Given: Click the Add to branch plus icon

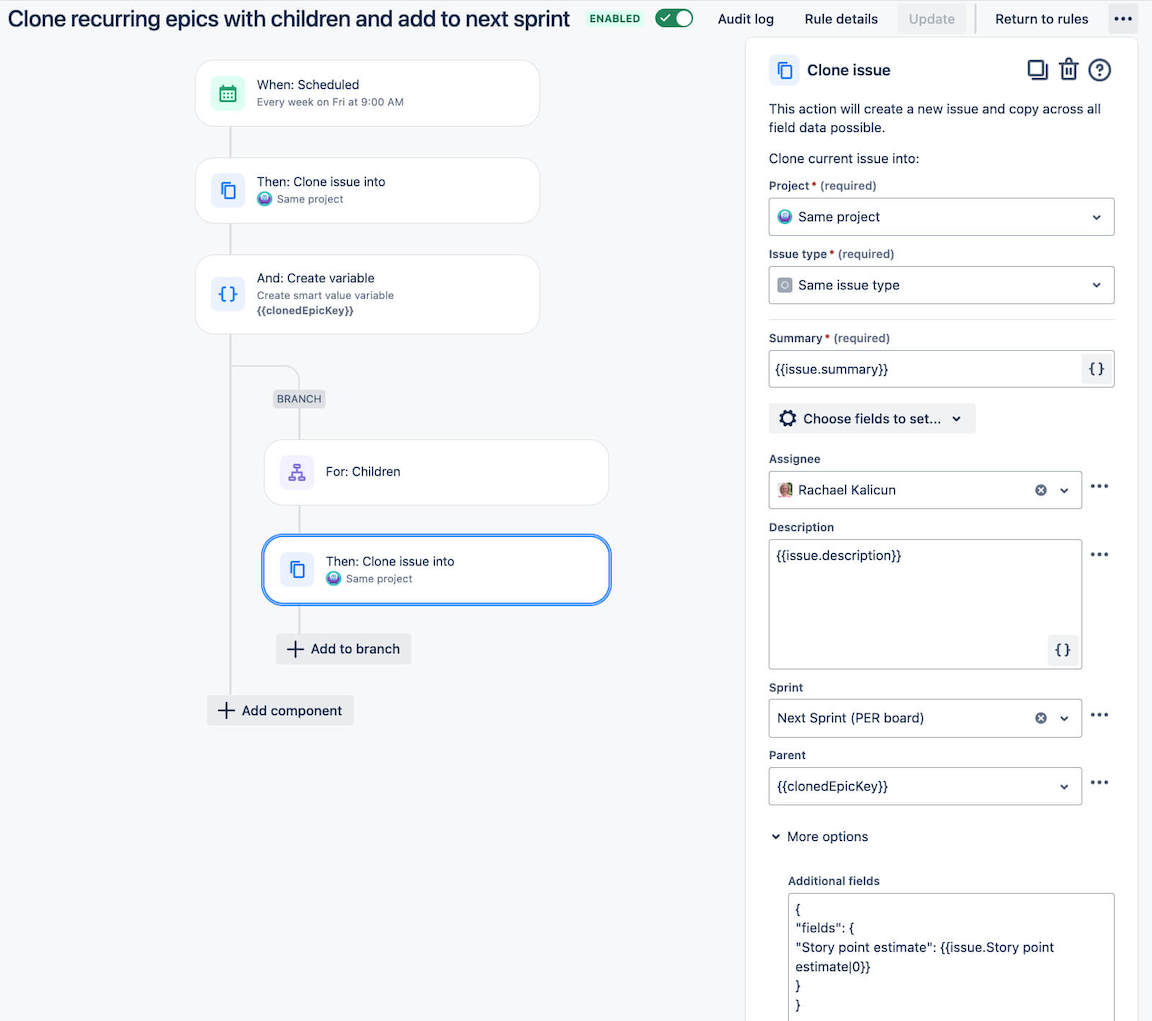Looking at the screenshot, I should click(295, 649).
